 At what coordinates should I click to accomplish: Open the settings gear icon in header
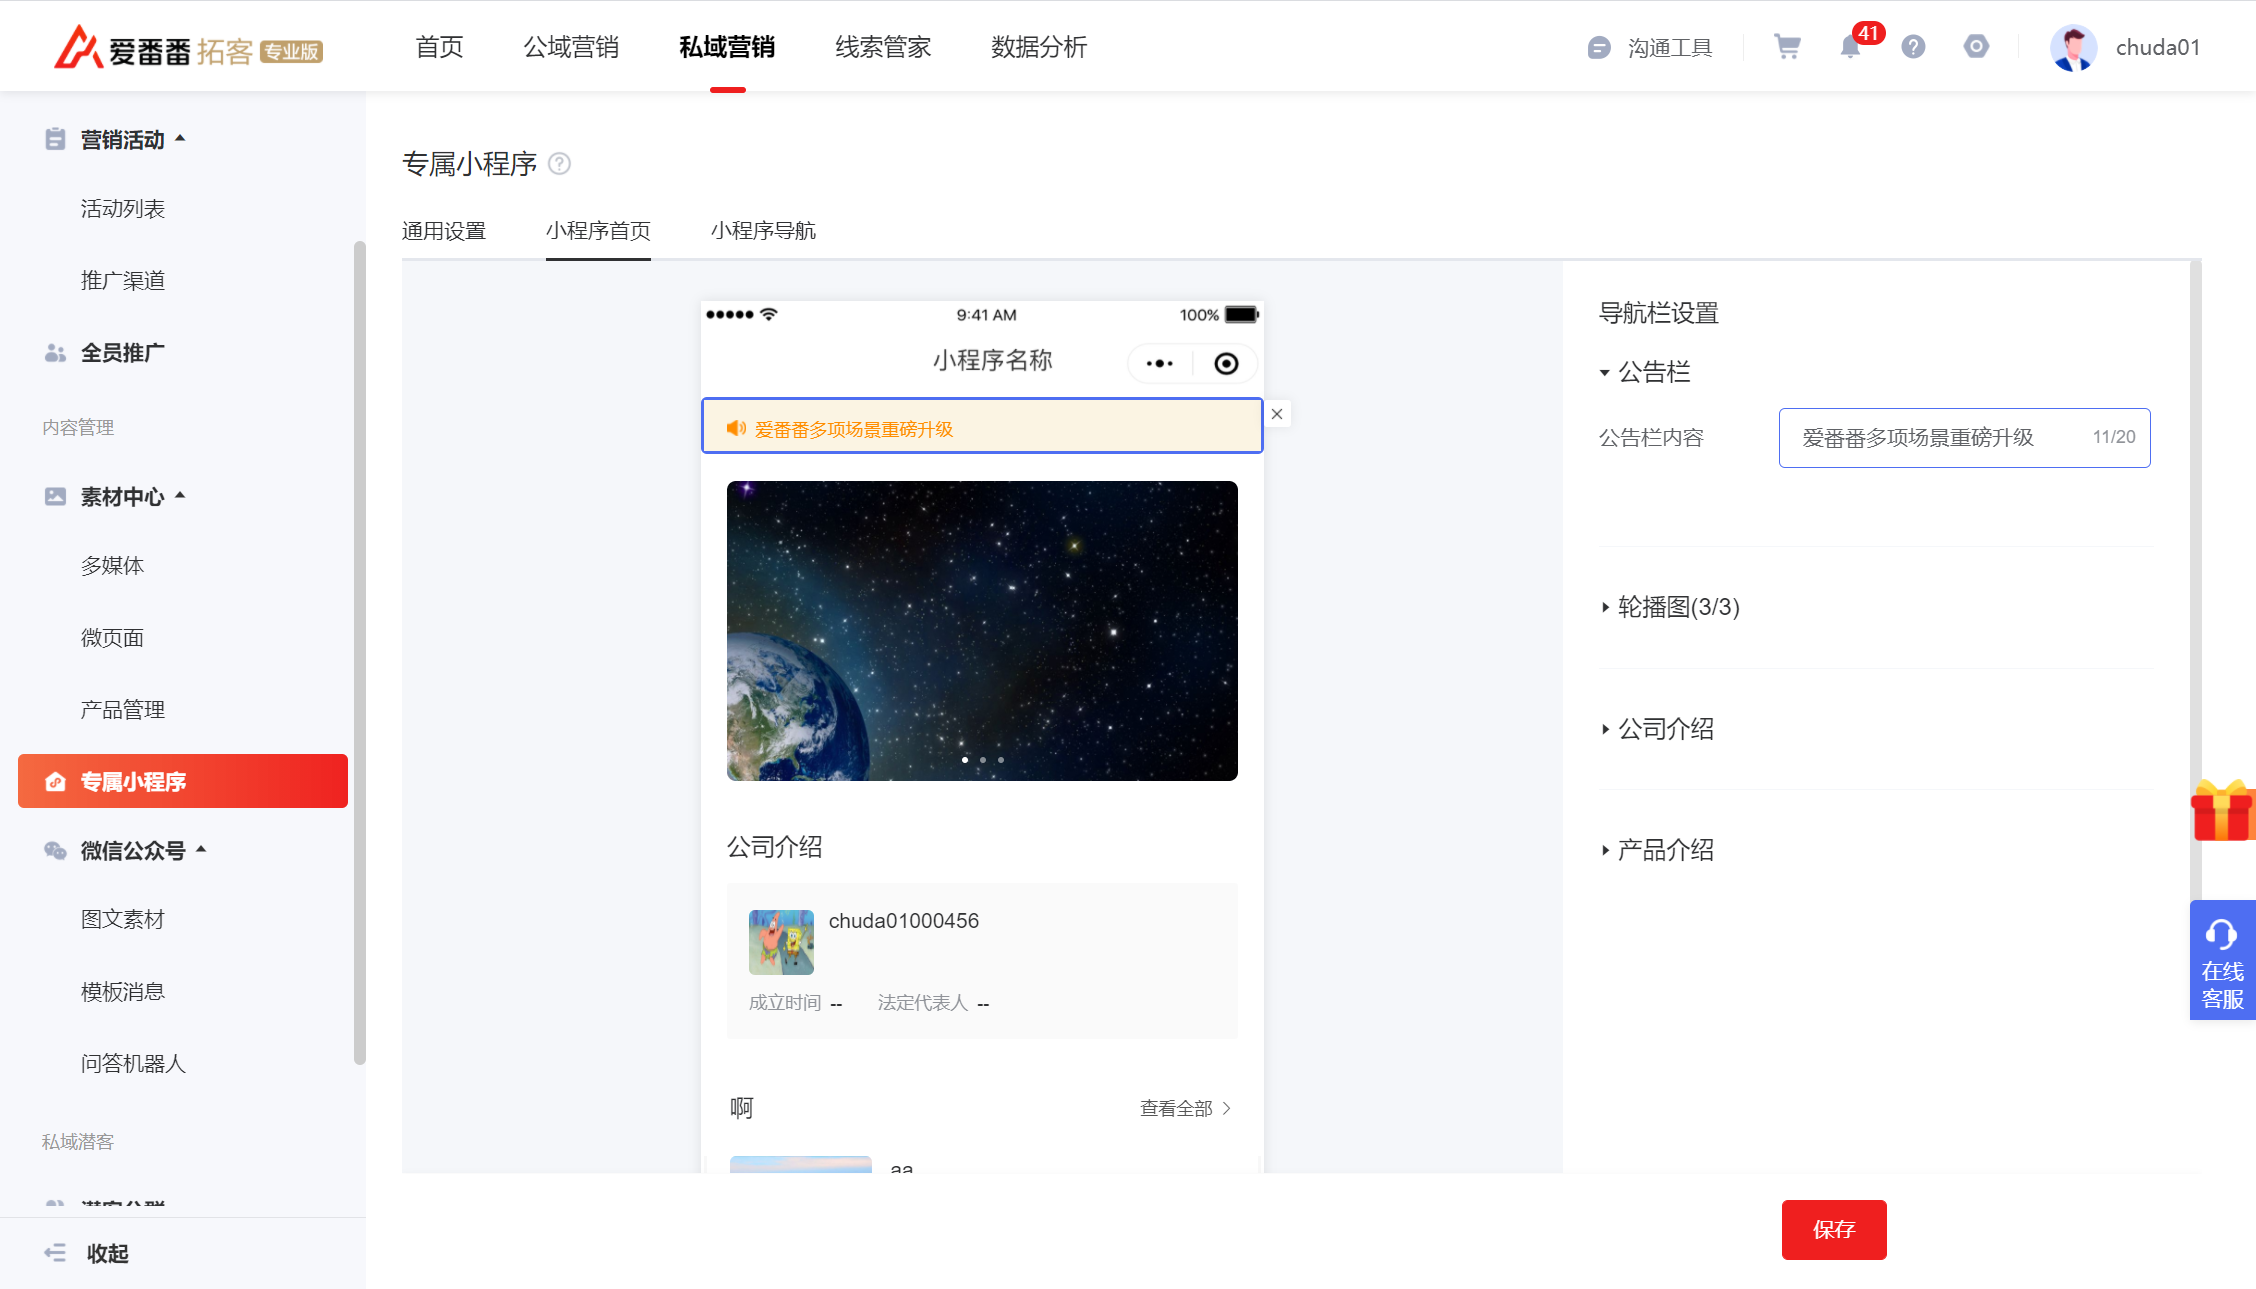click(x=1976, y=47)
